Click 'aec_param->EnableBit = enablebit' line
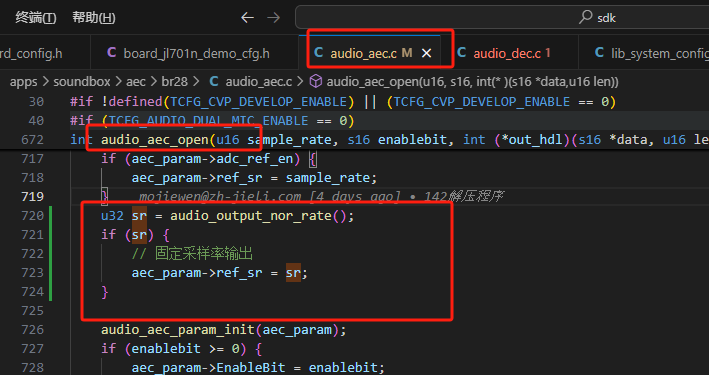Screen dimensions: 709x375 pos(258,368)
